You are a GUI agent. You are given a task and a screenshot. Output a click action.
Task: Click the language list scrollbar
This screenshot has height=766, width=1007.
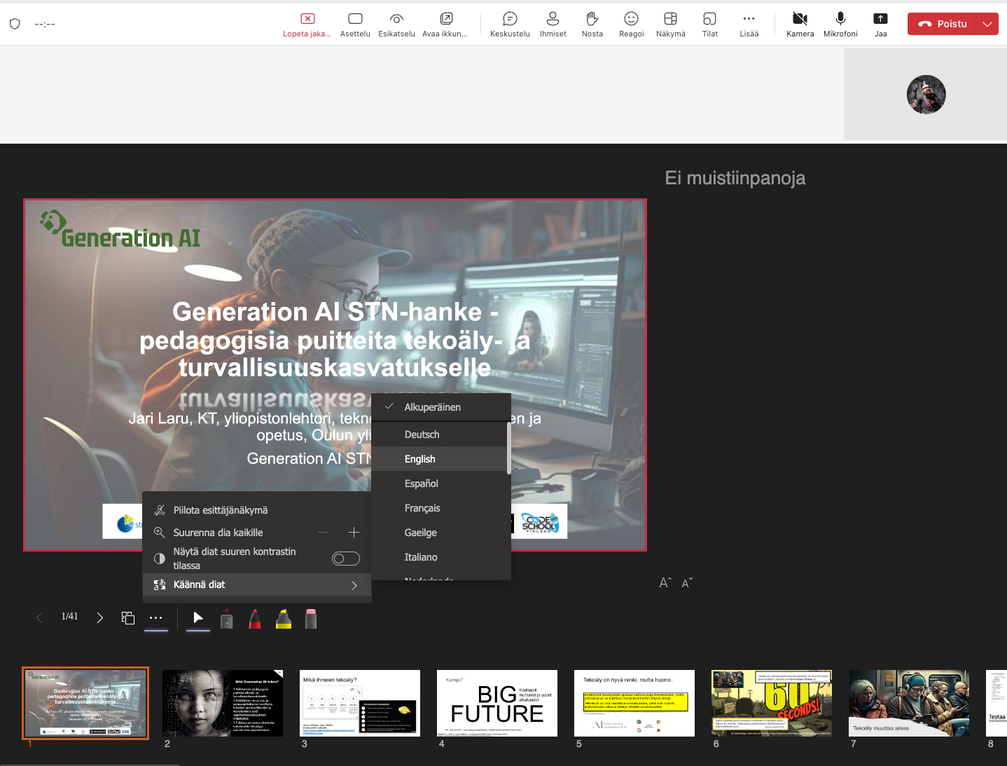pyautogui.click(x=509, y=449)
